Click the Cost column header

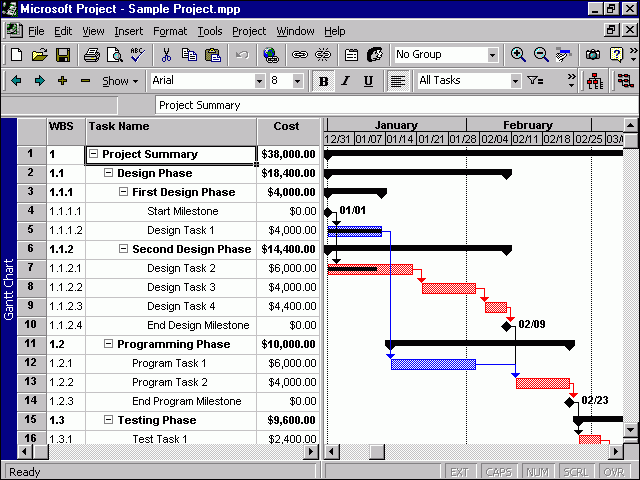pos(286,126)
